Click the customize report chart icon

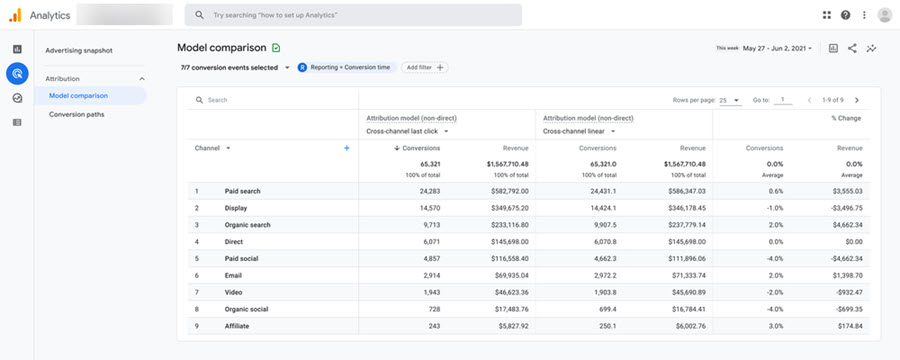(x=833, y=49)
